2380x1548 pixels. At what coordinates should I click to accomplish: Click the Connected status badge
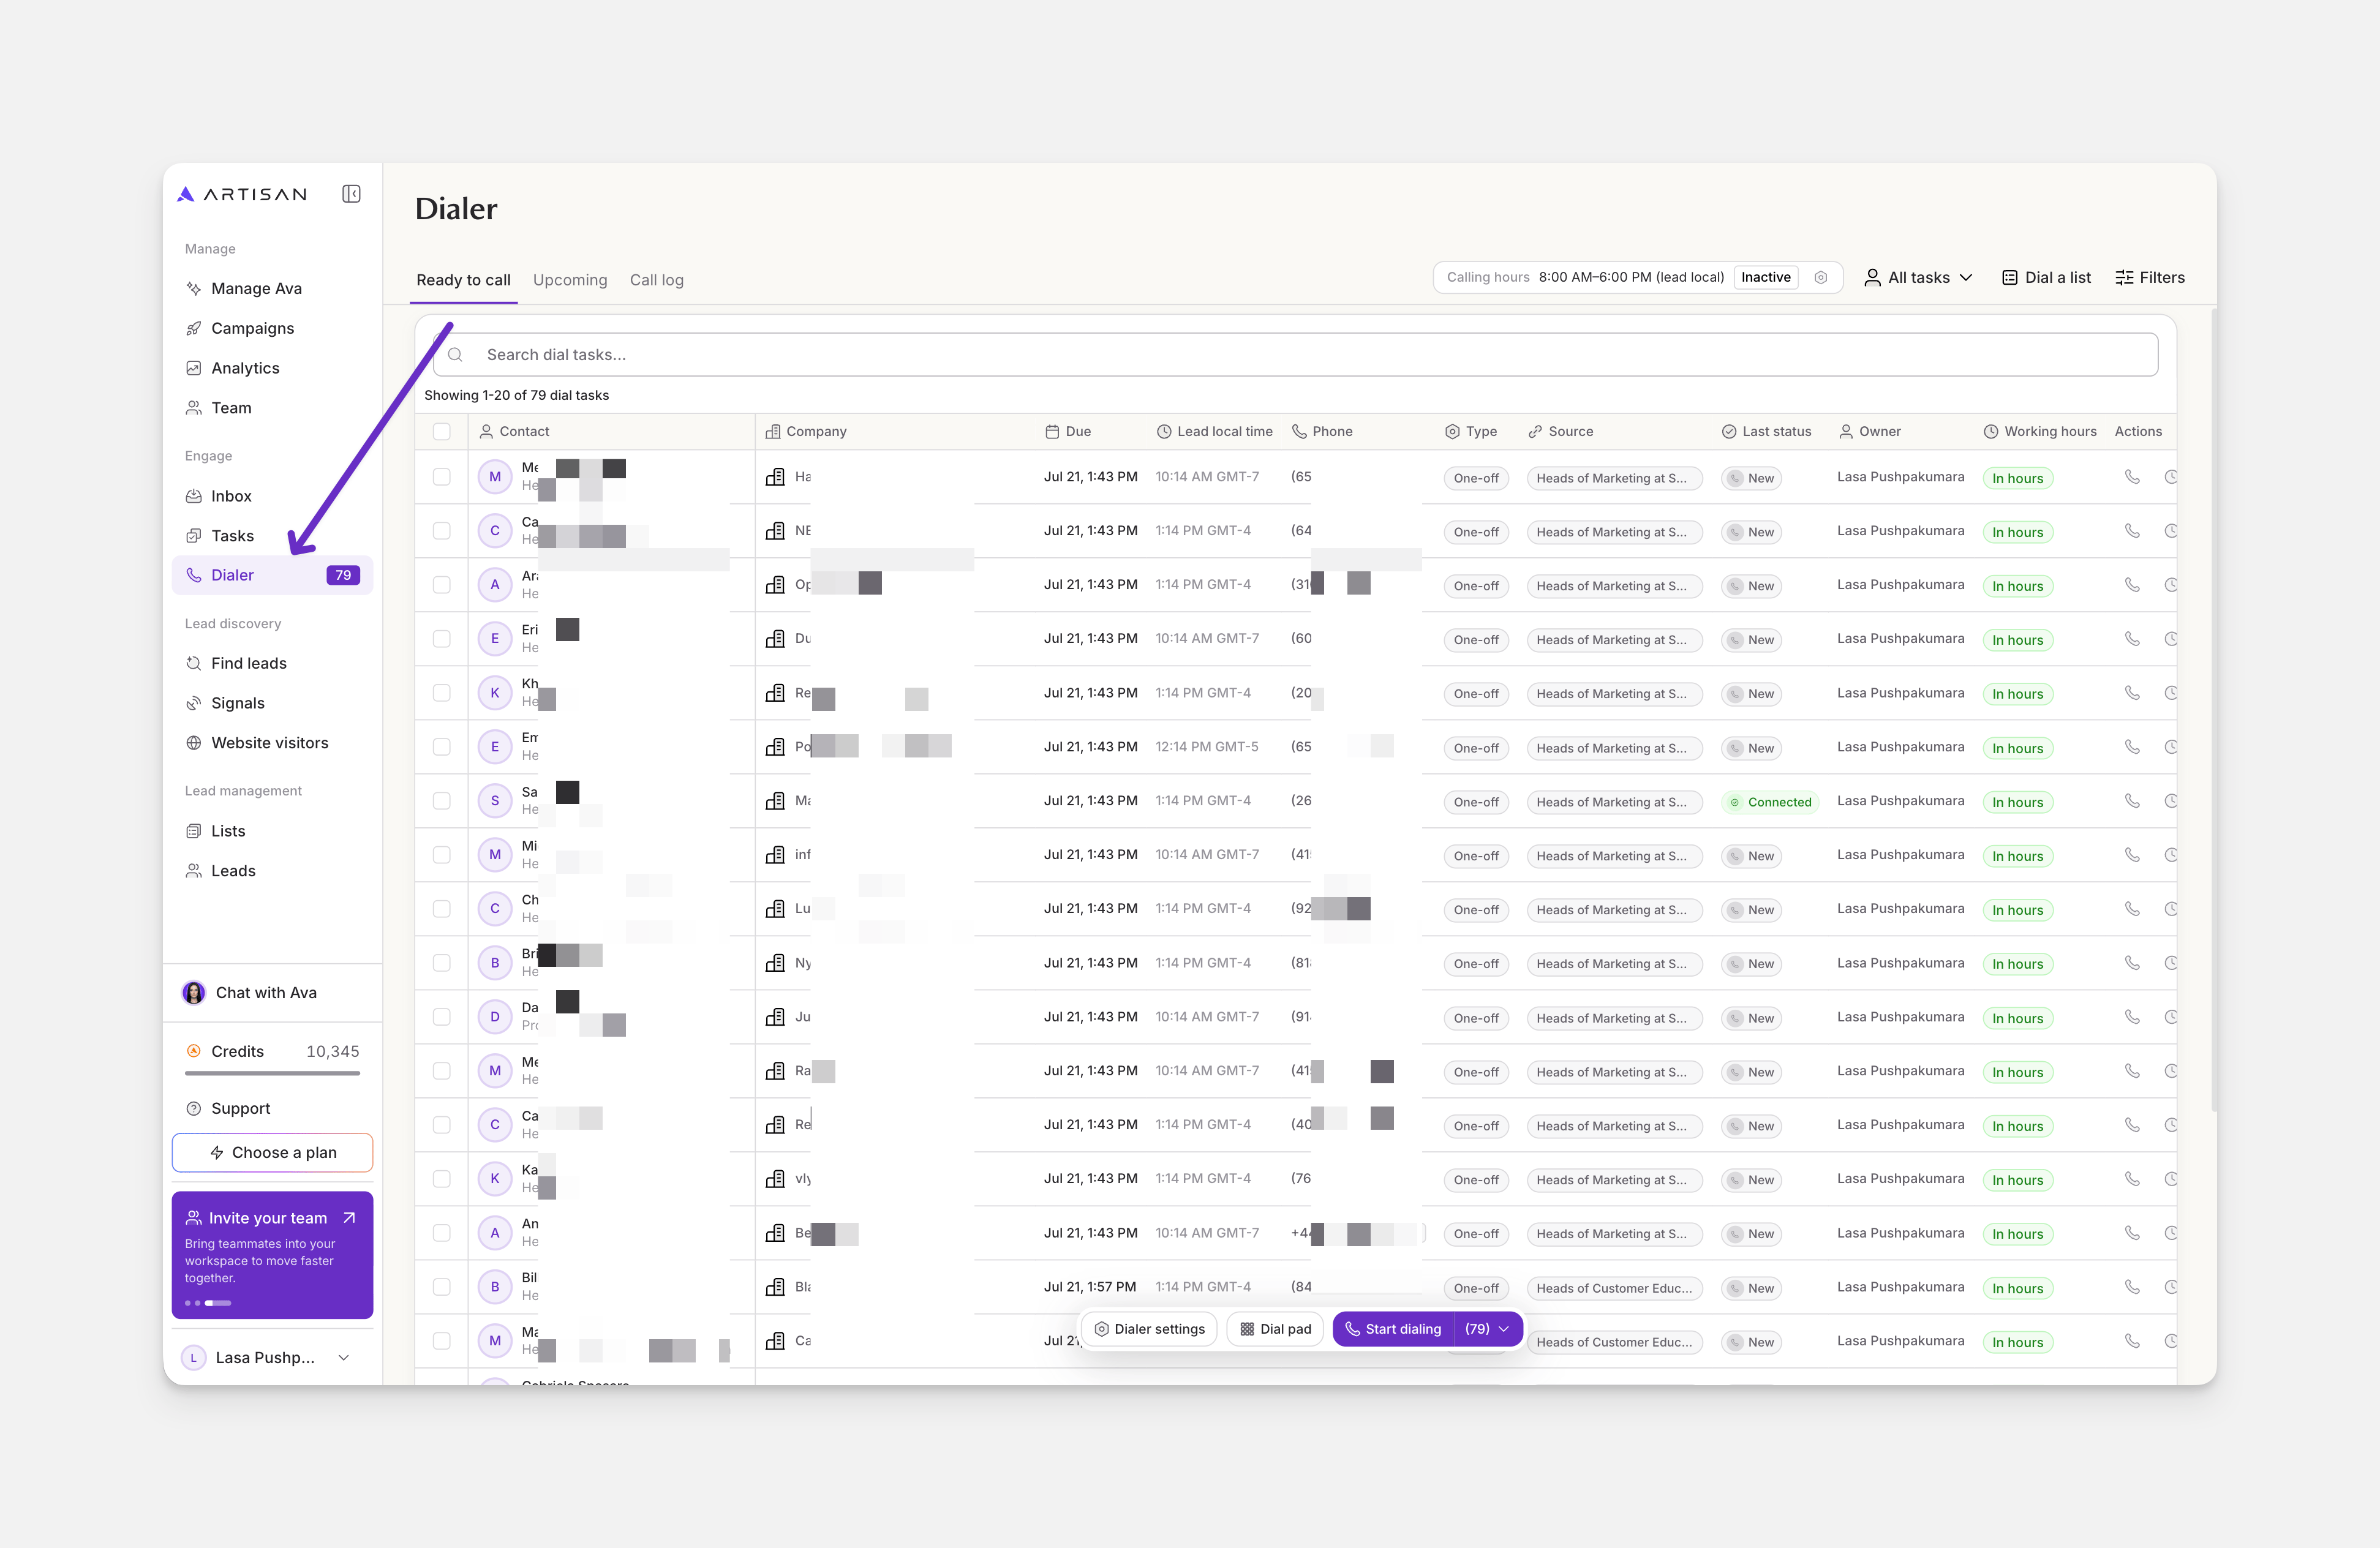(x=1770, y=802)
